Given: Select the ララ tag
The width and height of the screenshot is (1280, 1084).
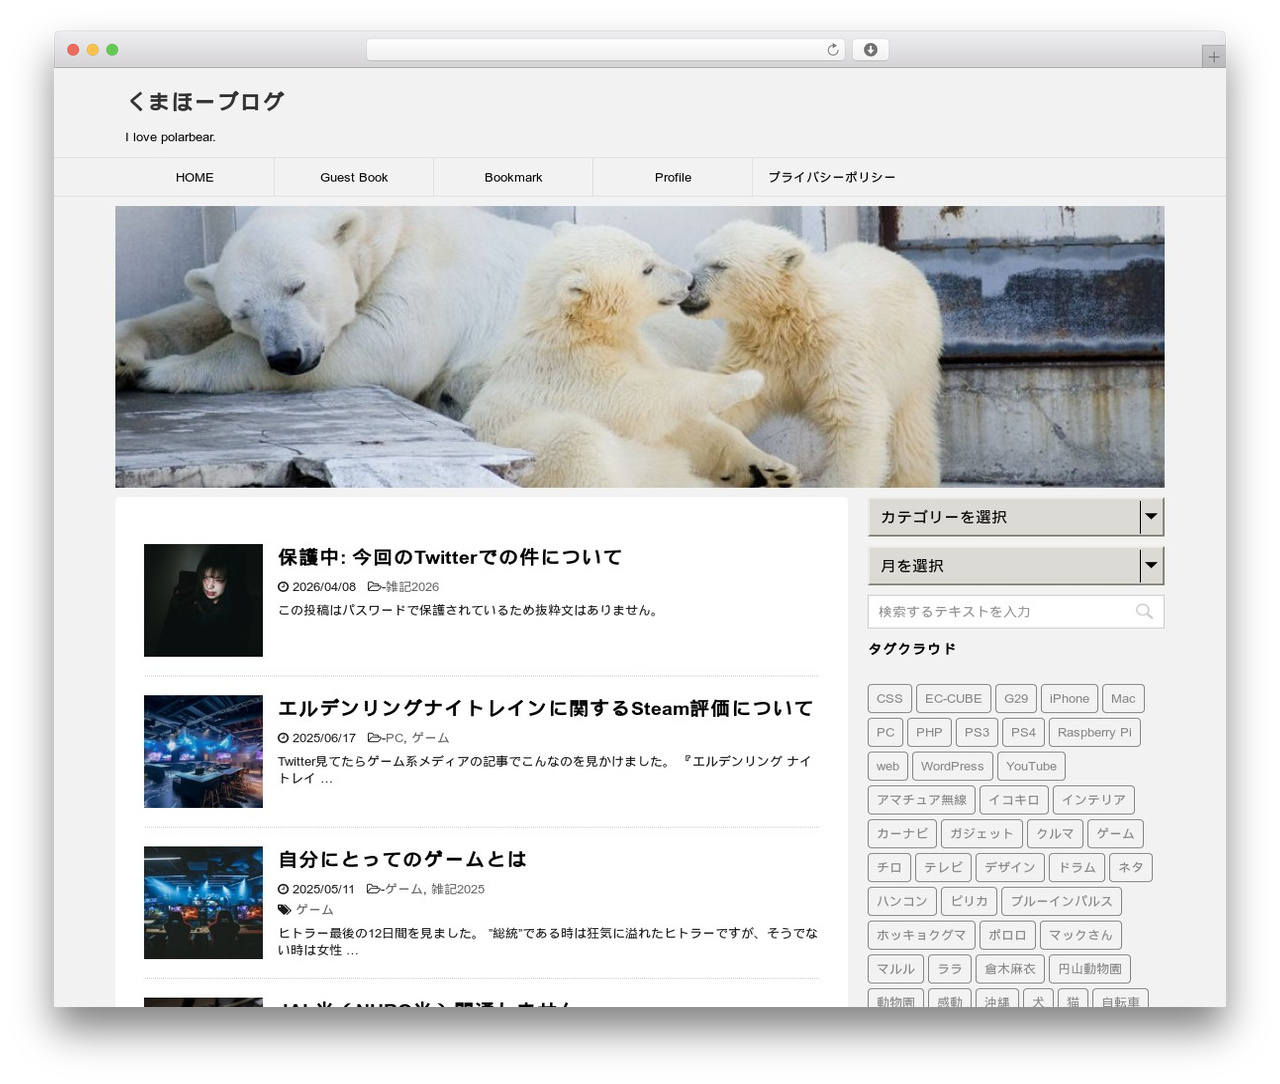Looking at the screenshot, I should (950, 969).
